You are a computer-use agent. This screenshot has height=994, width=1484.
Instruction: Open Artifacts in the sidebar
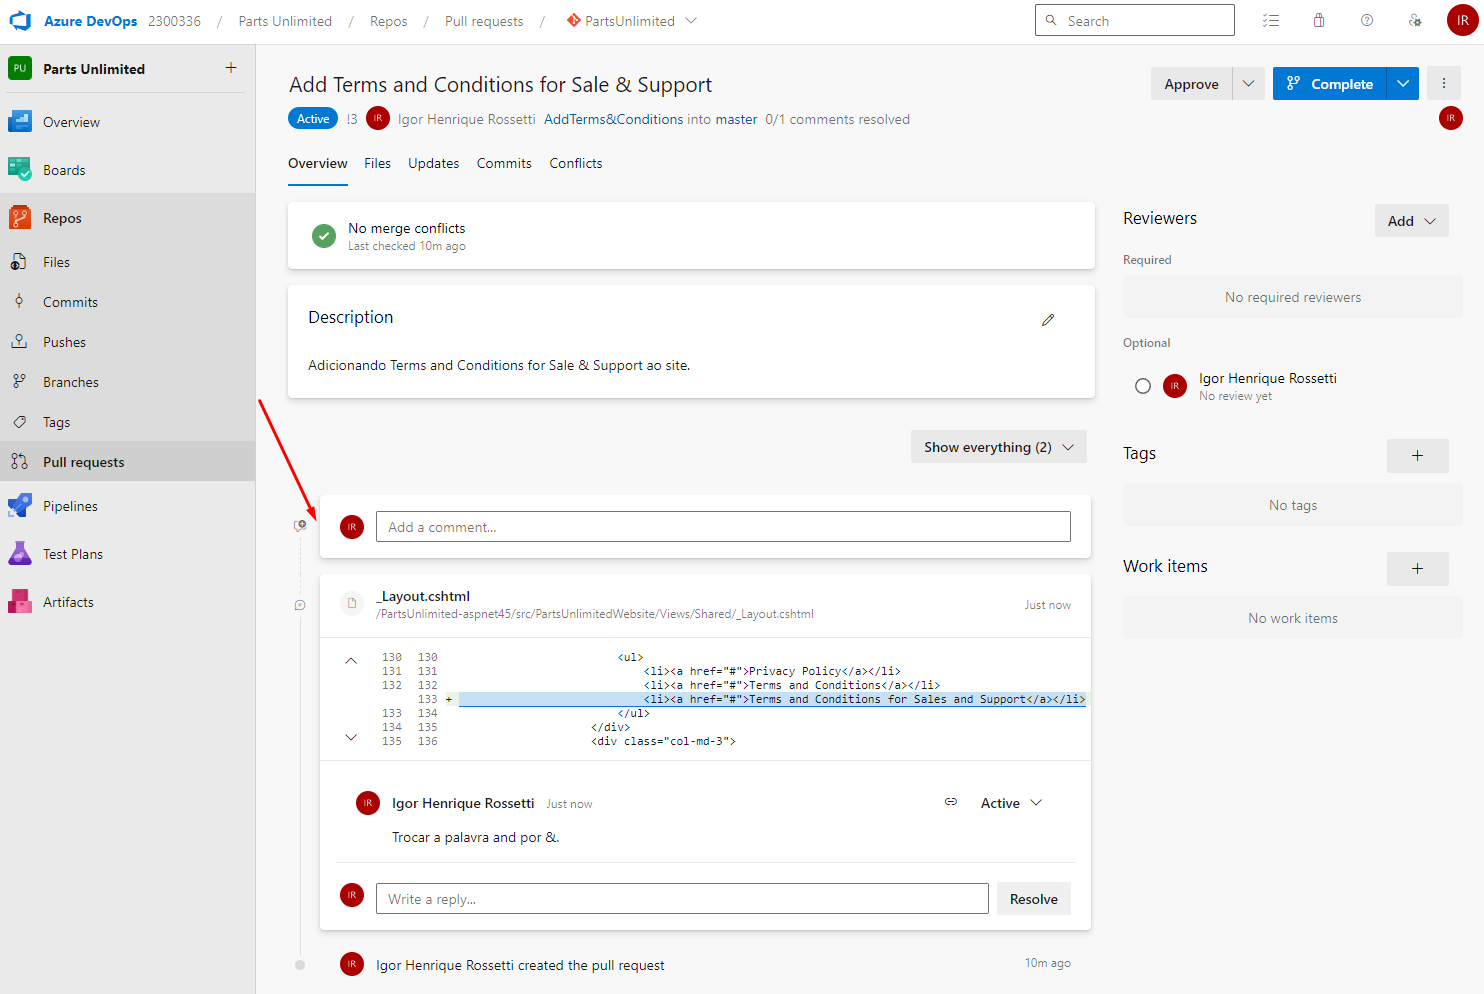(127, 602)
